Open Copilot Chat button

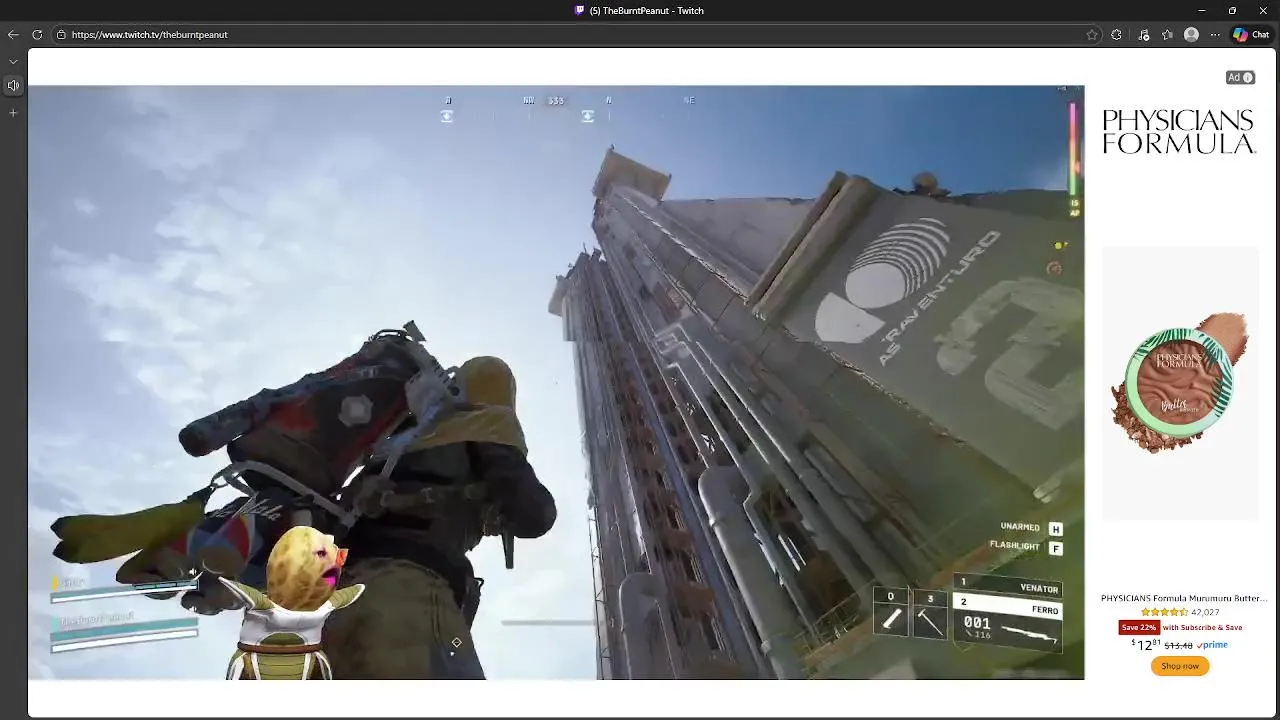pos(1251,34)
